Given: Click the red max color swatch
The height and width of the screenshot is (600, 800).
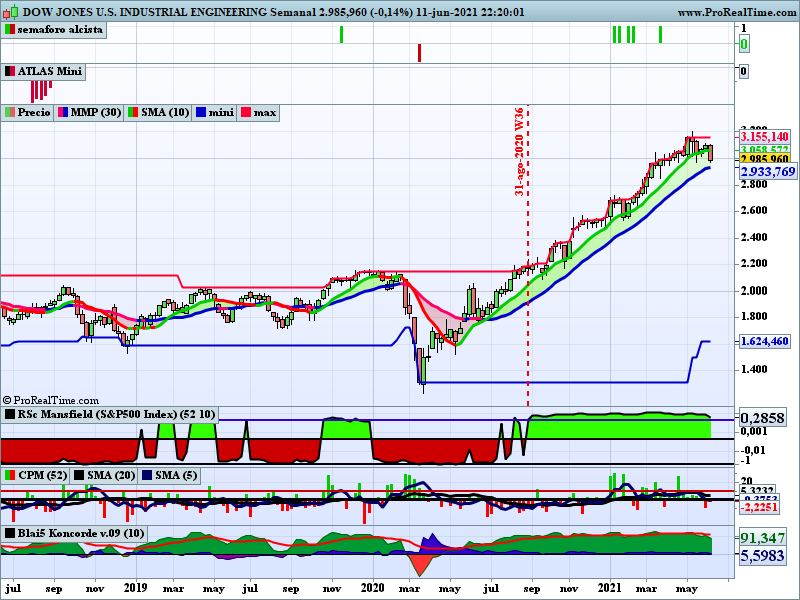Looking at the screenshot, I should (246, 113).
